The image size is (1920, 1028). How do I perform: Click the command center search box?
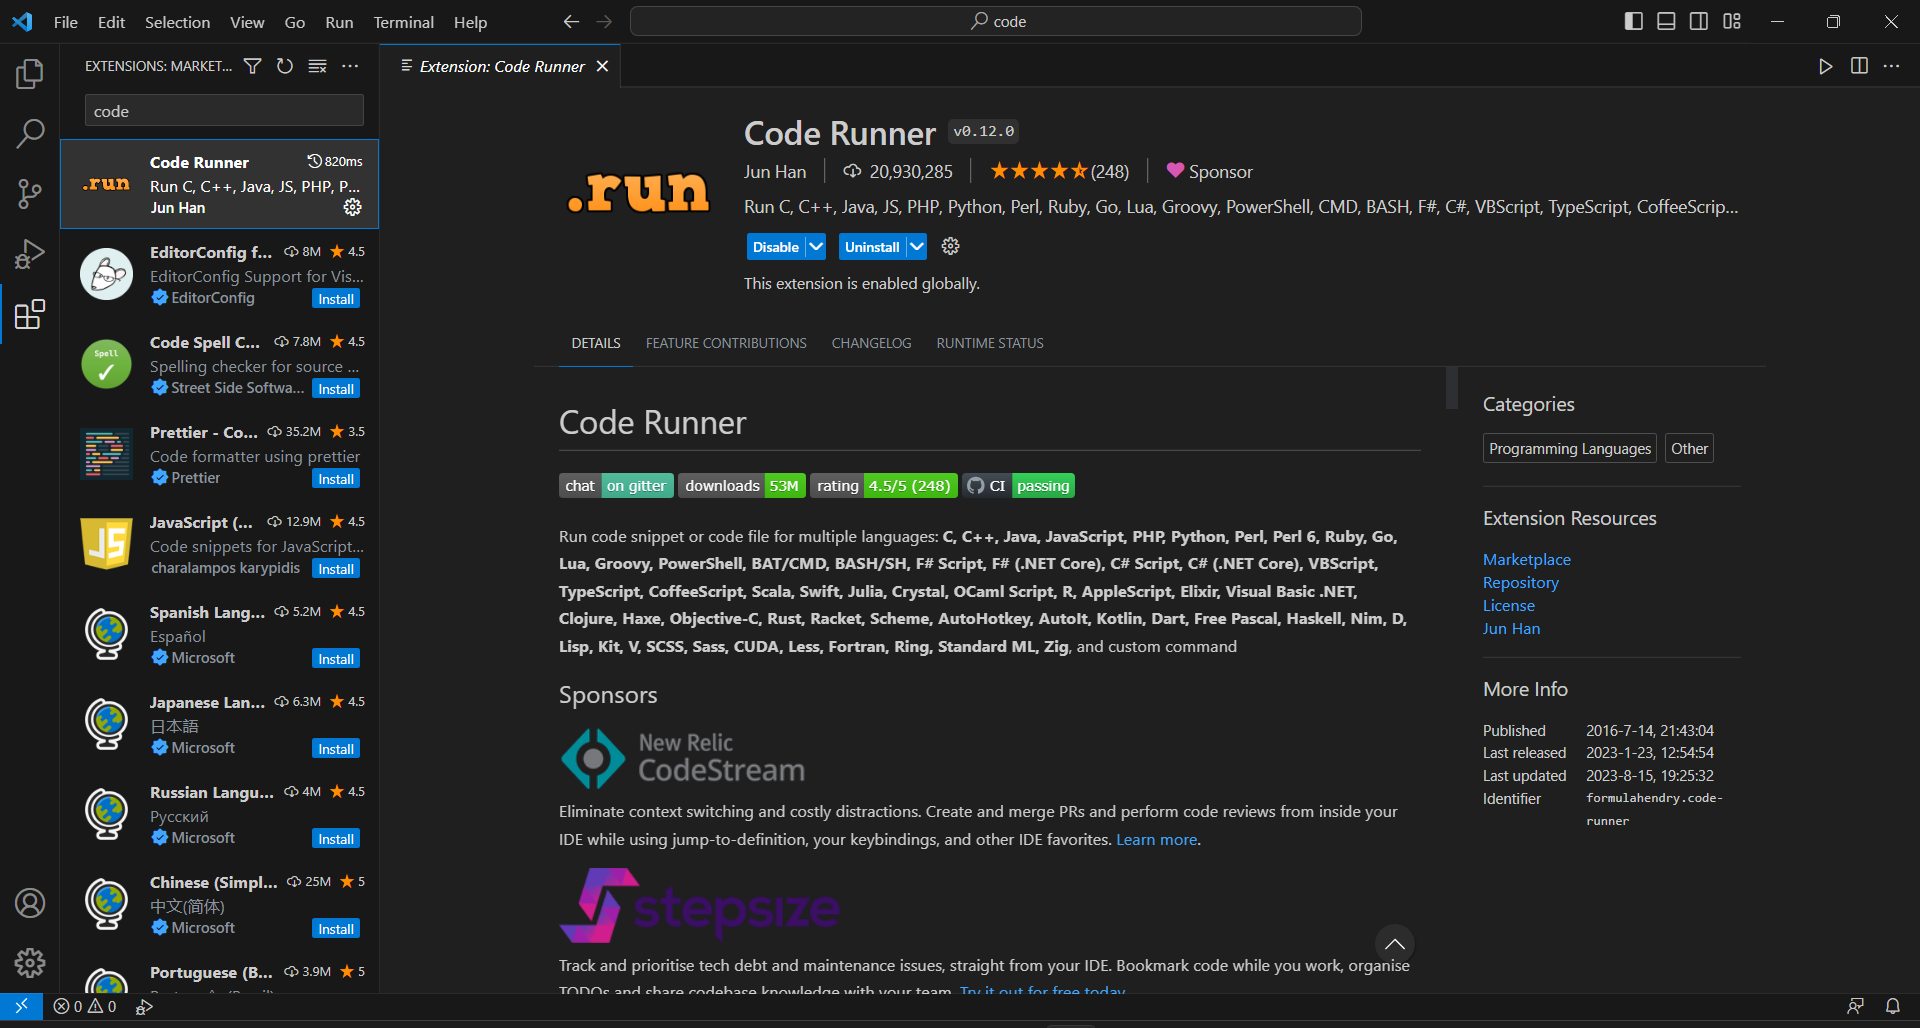tap(996, 21)
